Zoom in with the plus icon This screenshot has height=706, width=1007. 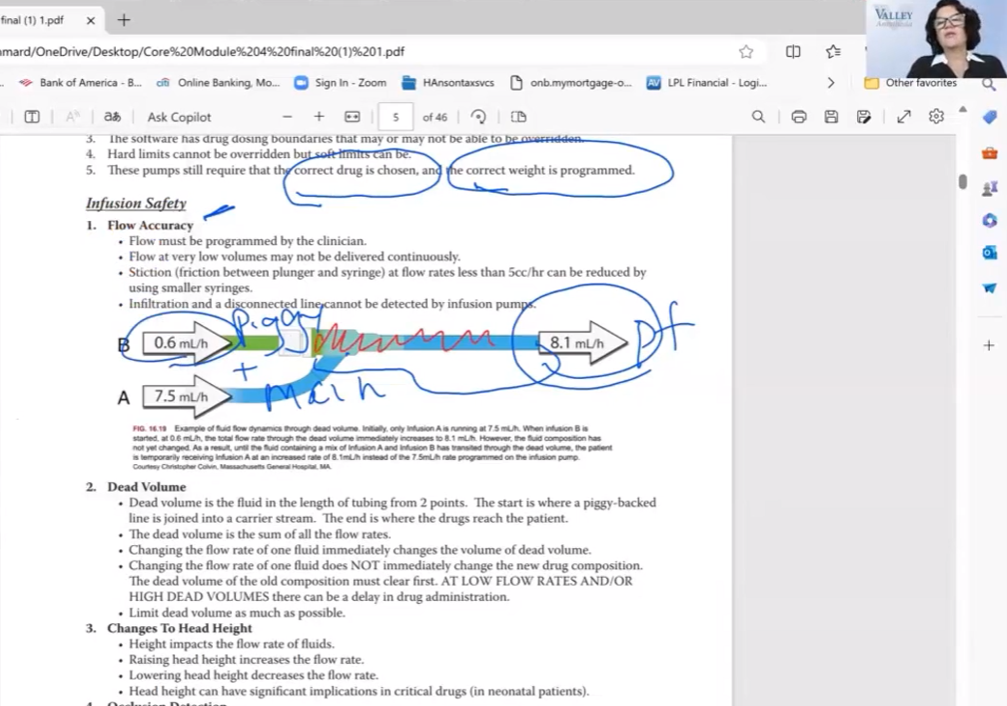pos(319,117)
